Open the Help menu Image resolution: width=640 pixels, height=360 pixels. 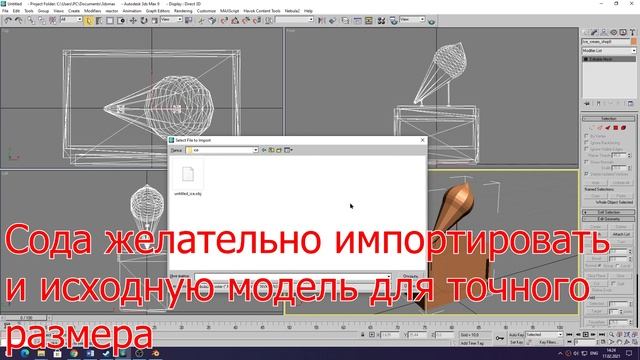point(308,11)
